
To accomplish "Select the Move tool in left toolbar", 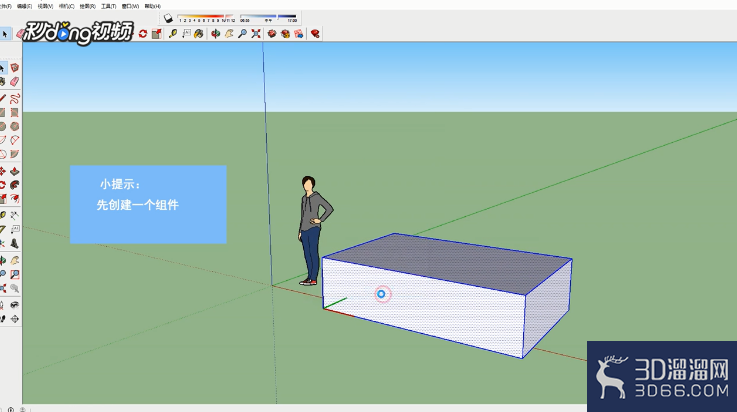I will [3, 171].
